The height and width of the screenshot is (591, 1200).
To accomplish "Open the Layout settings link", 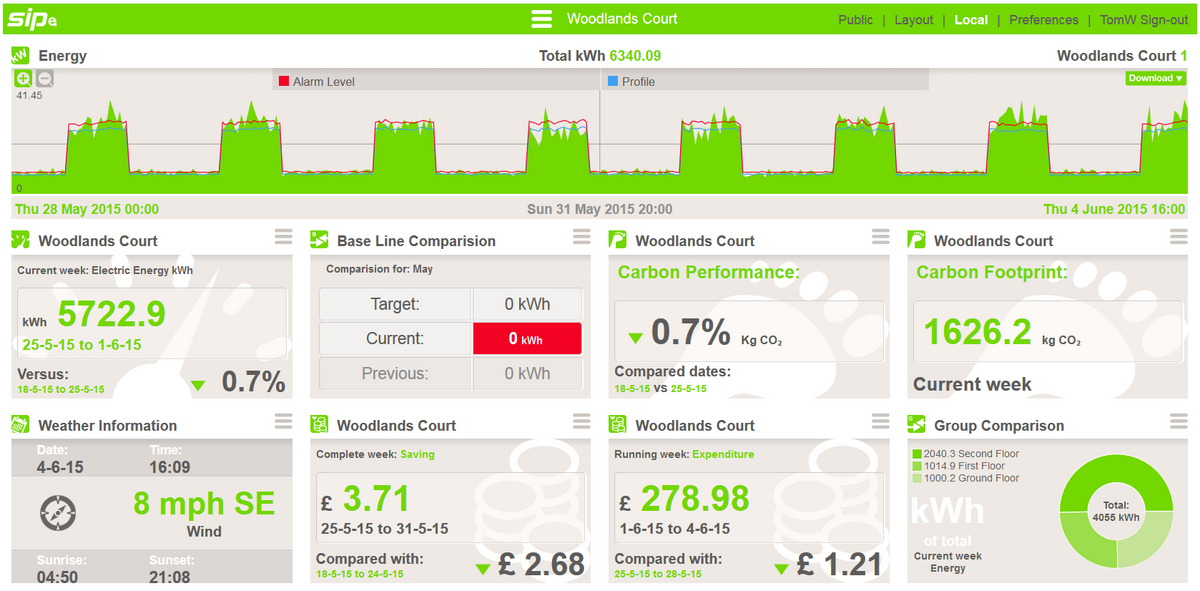I will [x=913, y=19].
